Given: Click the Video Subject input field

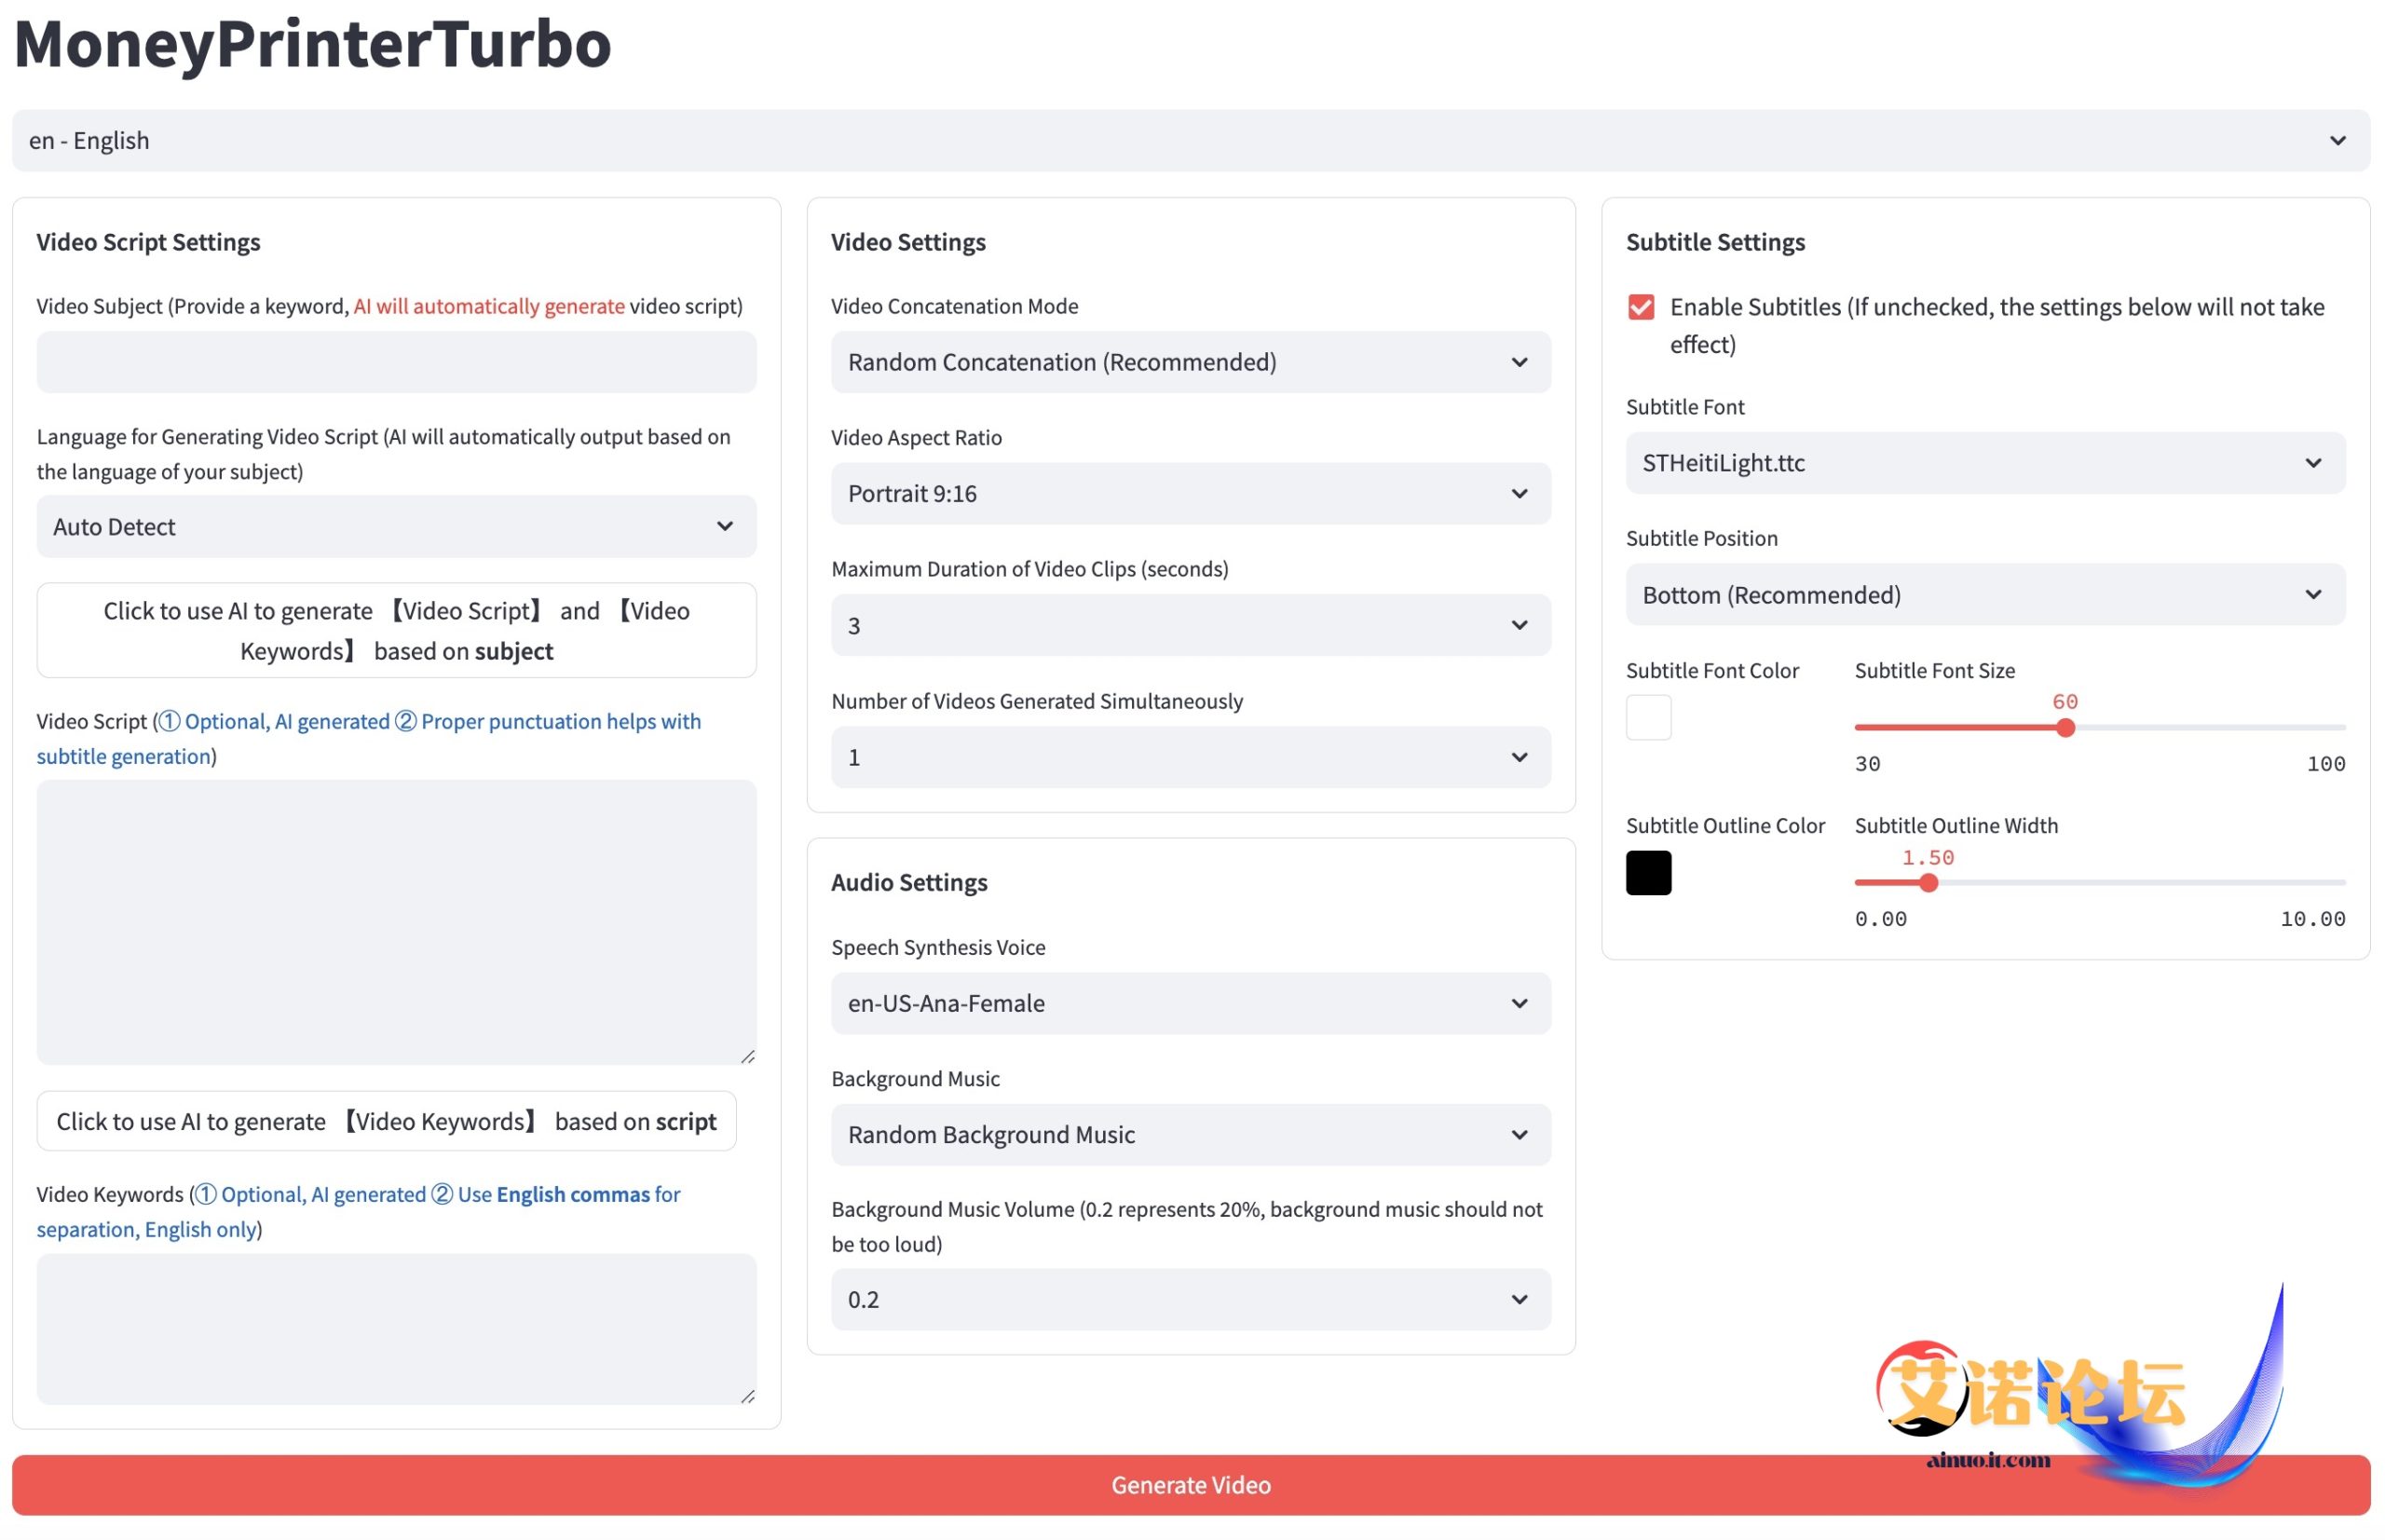Looking at the screenshot, I should 396,362.
